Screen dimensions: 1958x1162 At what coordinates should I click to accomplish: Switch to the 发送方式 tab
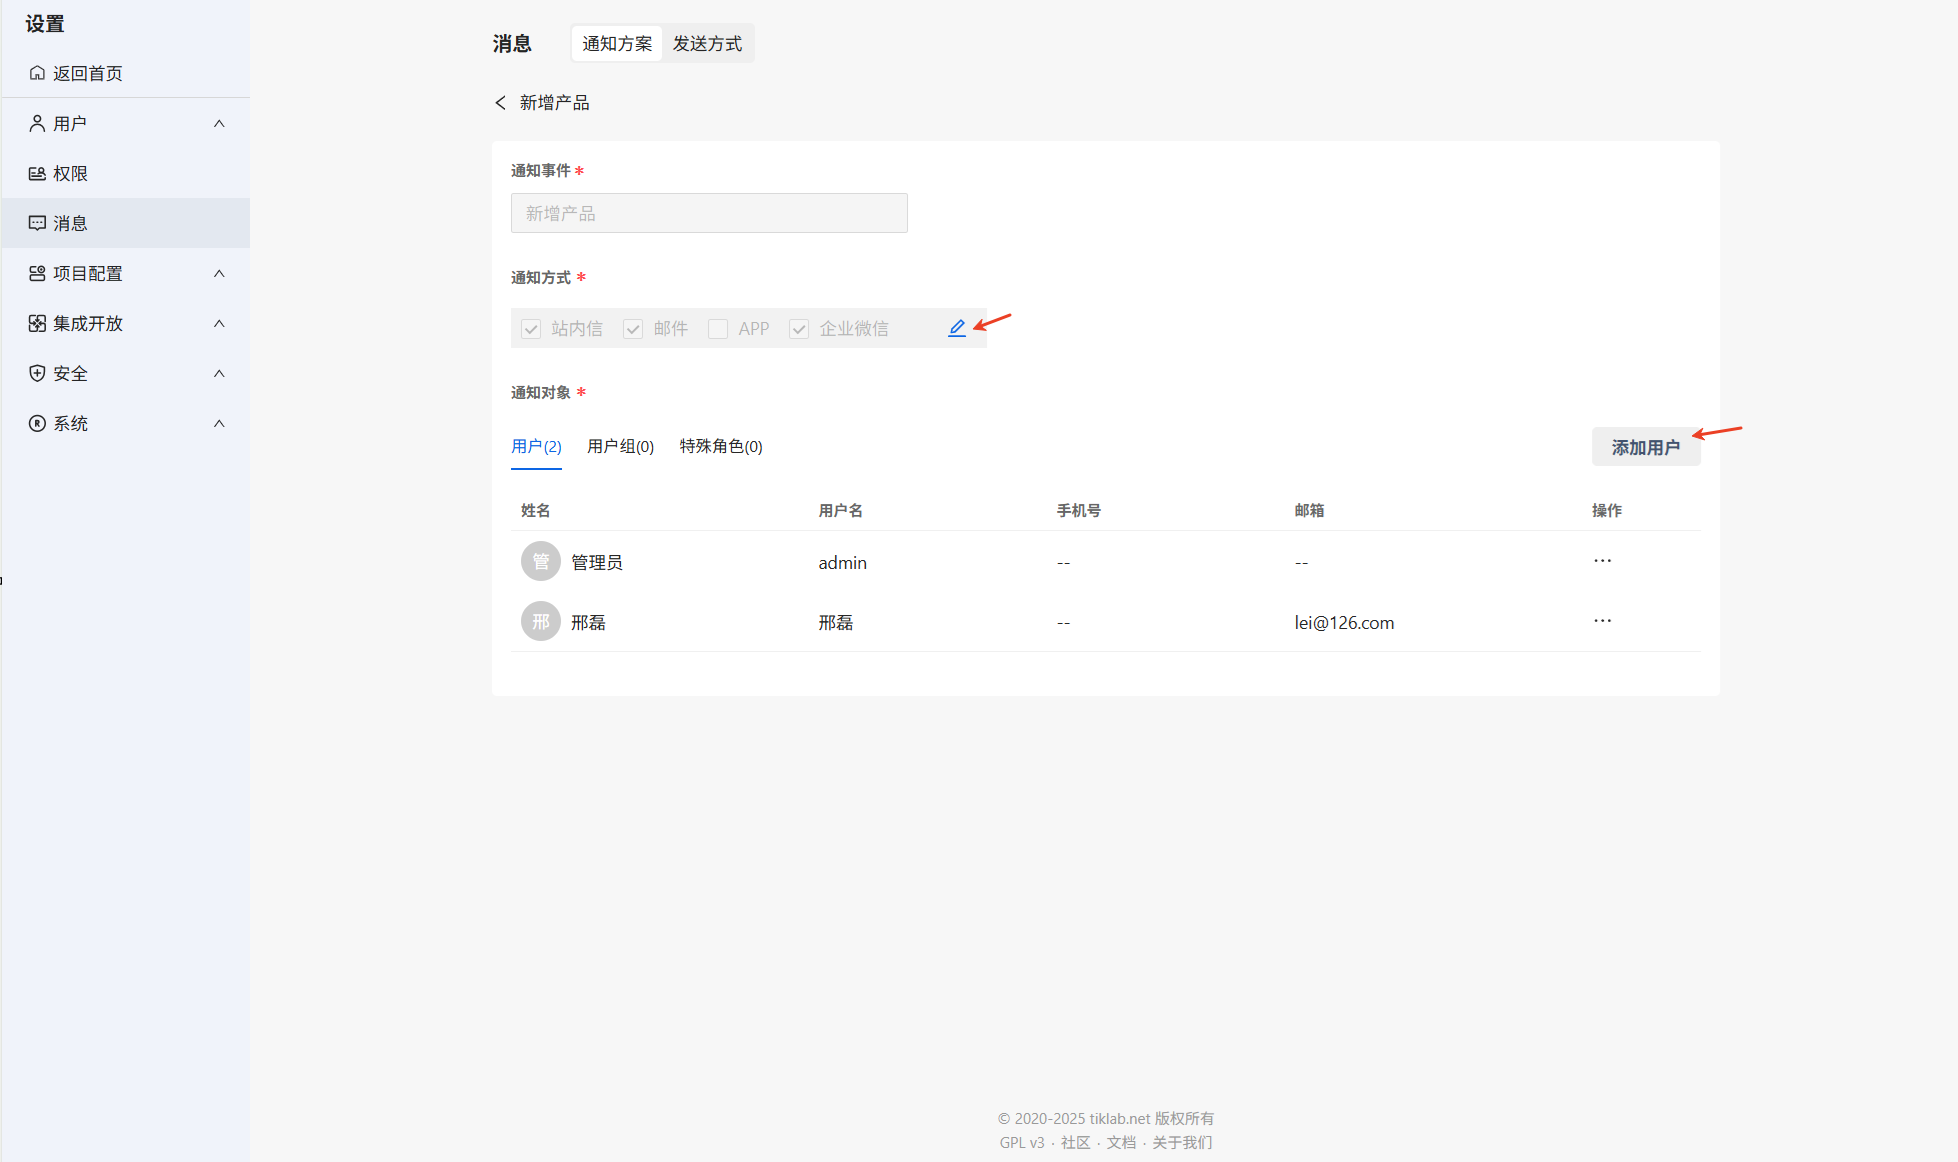[707, 44]
